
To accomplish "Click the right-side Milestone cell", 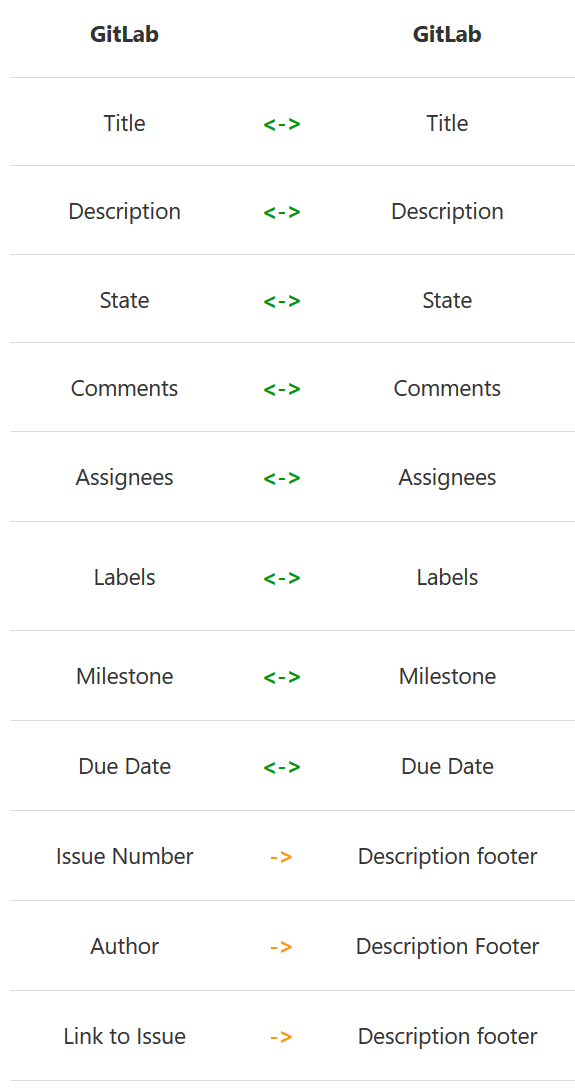I will pos(447,676).
